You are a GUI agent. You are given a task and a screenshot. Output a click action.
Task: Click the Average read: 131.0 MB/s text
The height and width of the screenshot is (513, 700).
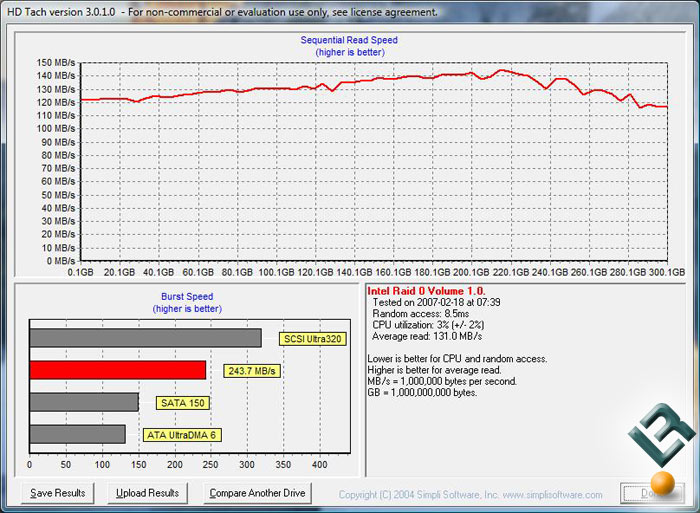coord(427,336)
